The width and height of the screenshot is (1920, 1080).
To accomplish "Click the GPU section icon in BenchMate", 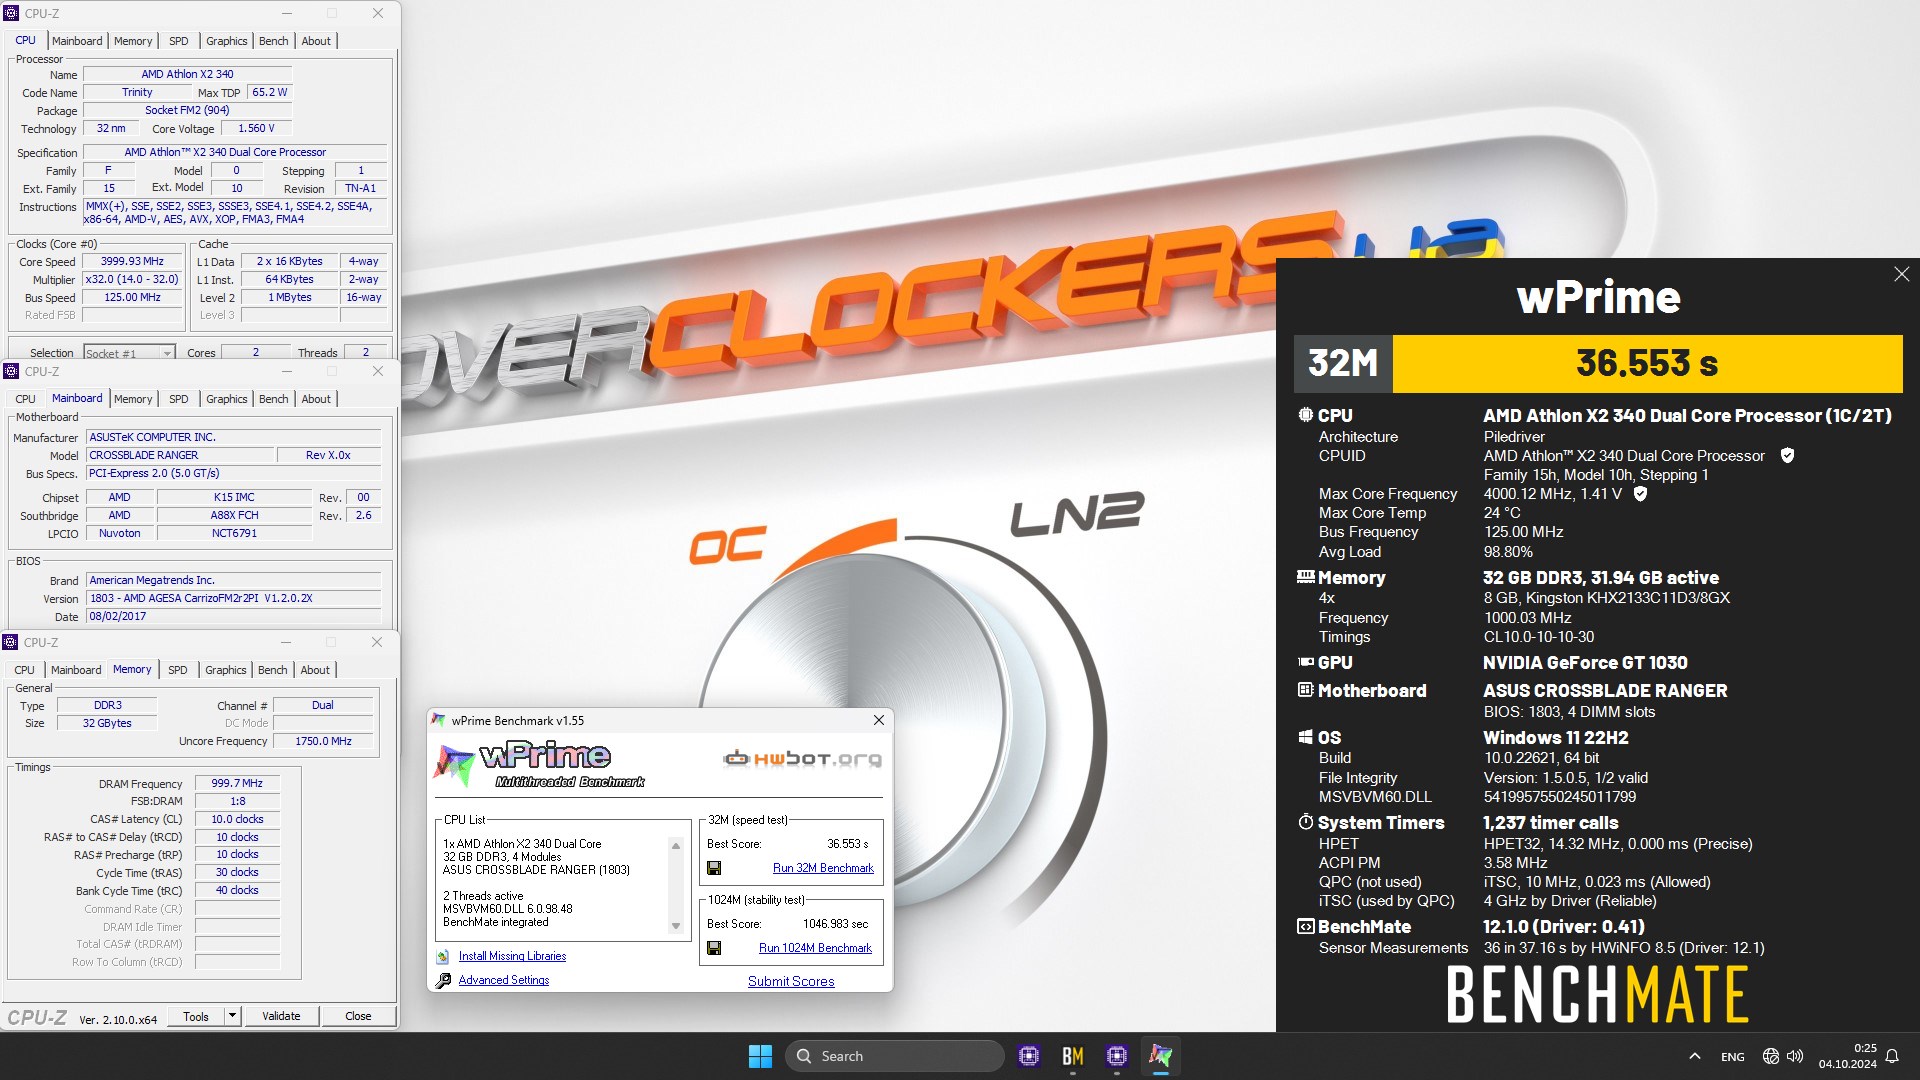I will pos(1305,662).
